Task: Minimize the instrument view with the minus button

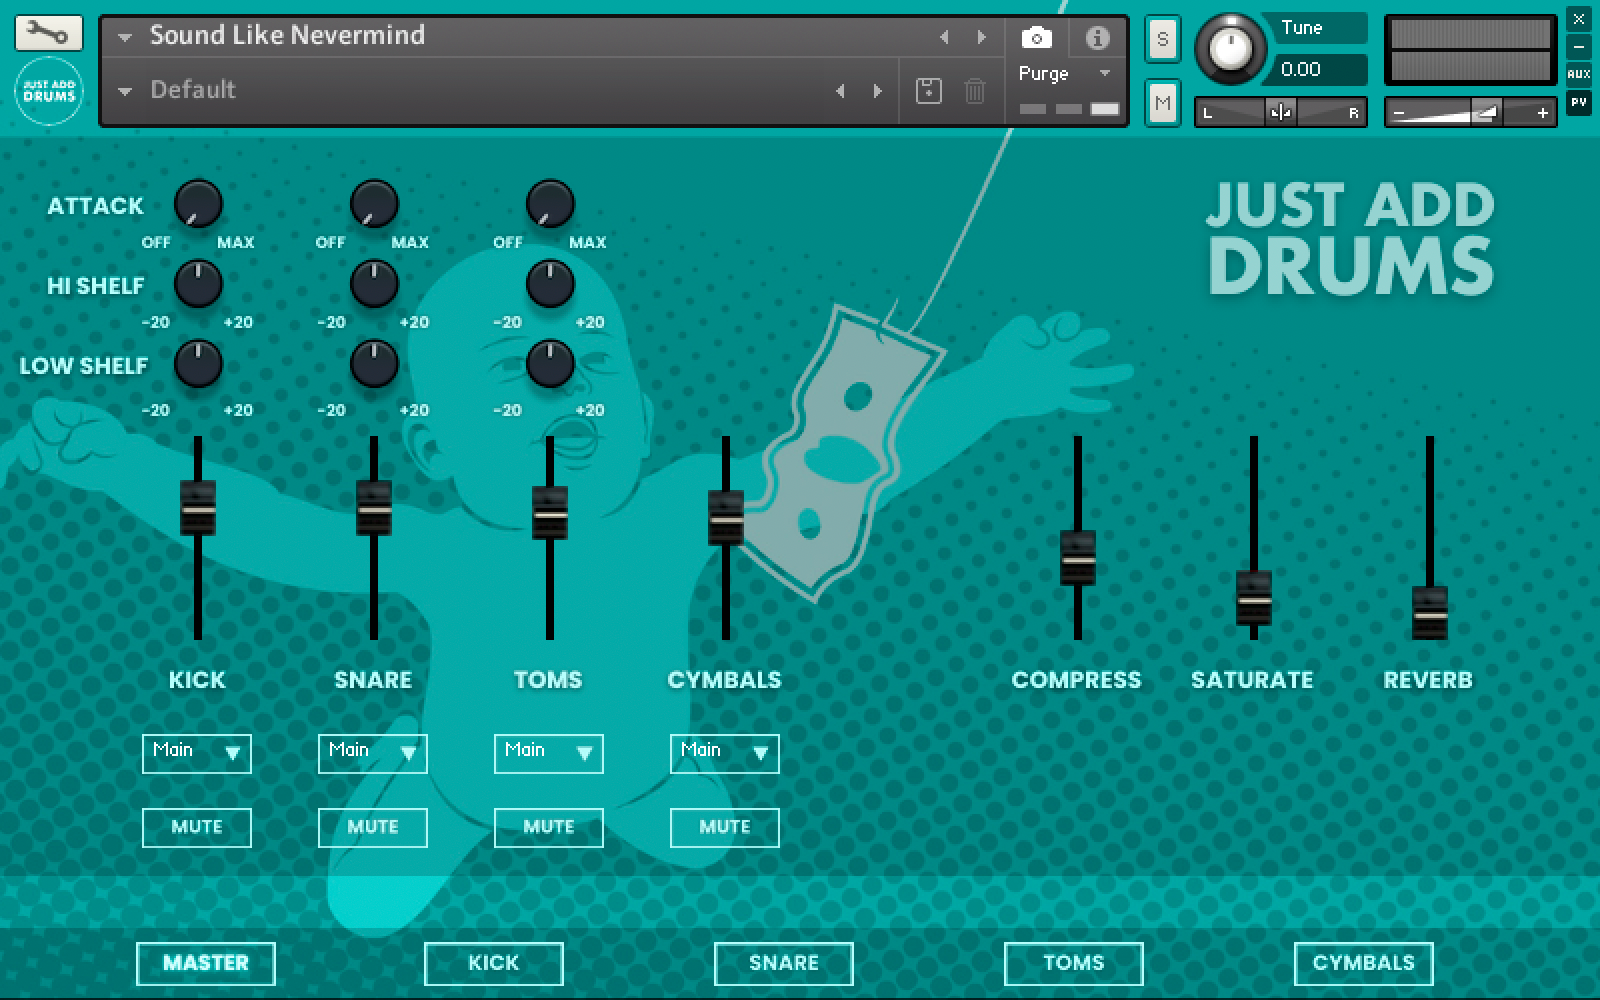Action: click(x=1579, y=46)
